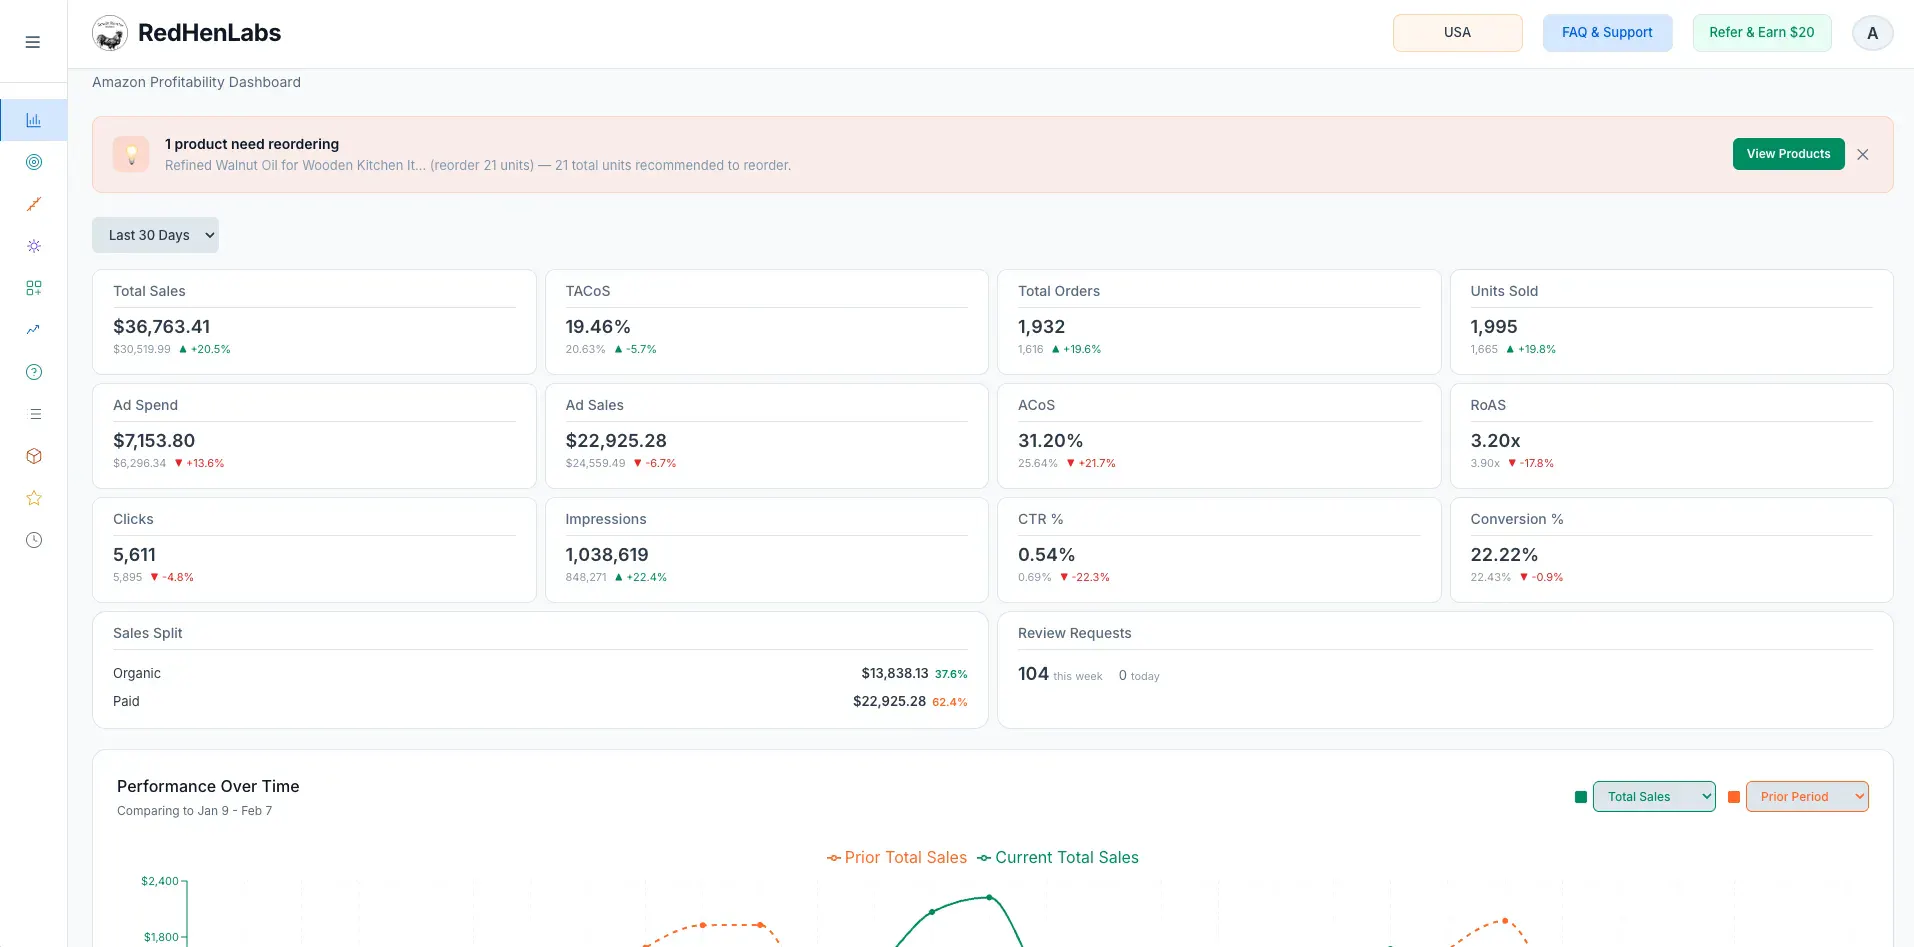Click Review Requests 104 this week
Viewport: 1914px width, 947px height.
click(1060, 675)
